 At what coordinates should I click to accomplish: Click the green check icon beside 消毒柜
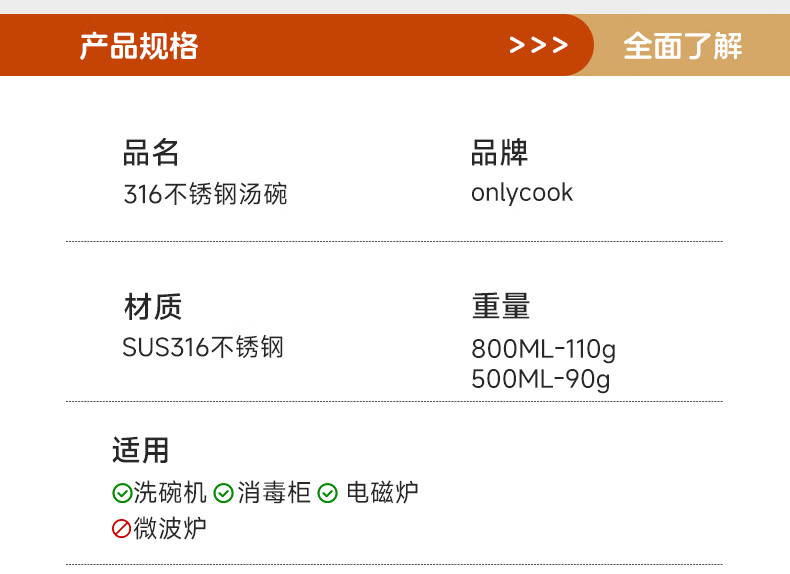coord(224,493)
